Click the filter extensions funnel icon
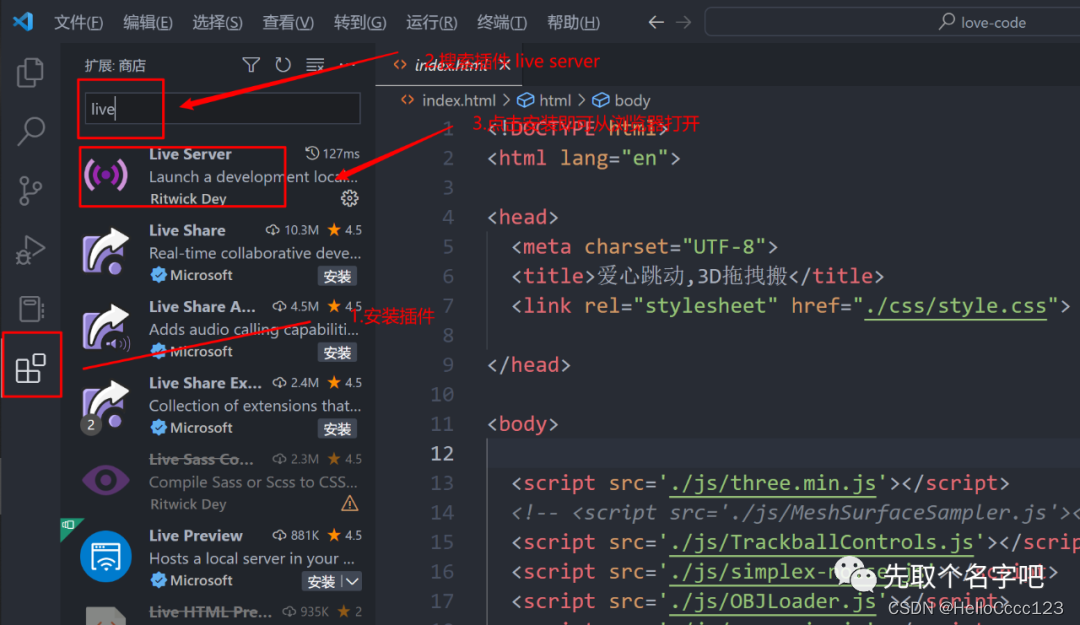The image size is (1080, 625). (x=251, y=65)
